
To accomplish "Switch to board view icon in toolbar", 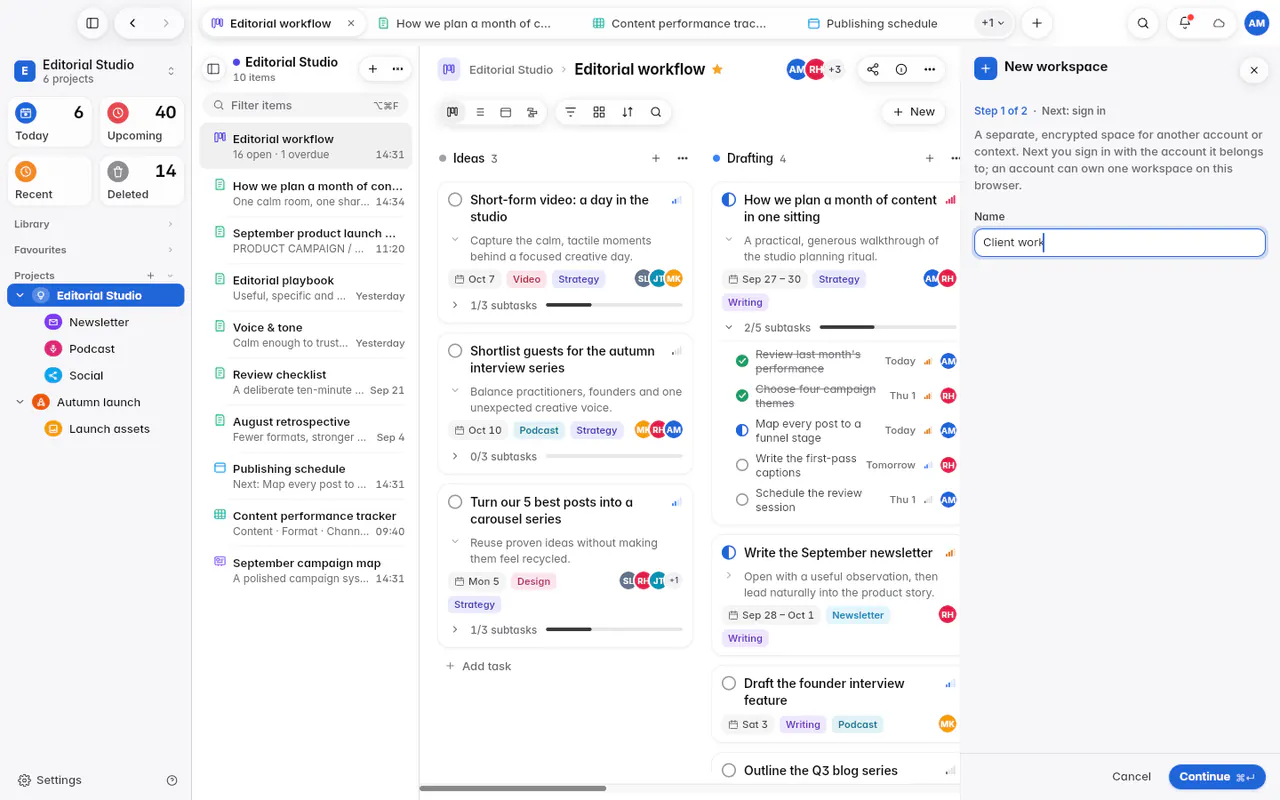I will pyautogui.click(x=453, y=112).
